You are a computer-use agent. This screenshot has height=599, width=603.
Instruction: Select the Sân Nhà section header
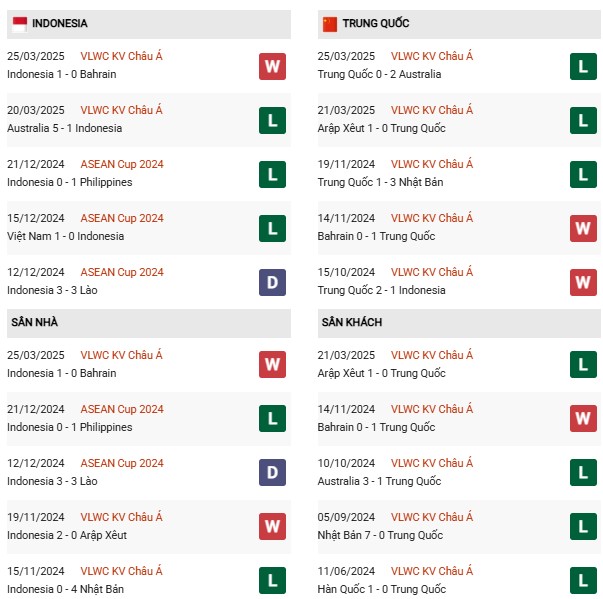pos(35,323)
